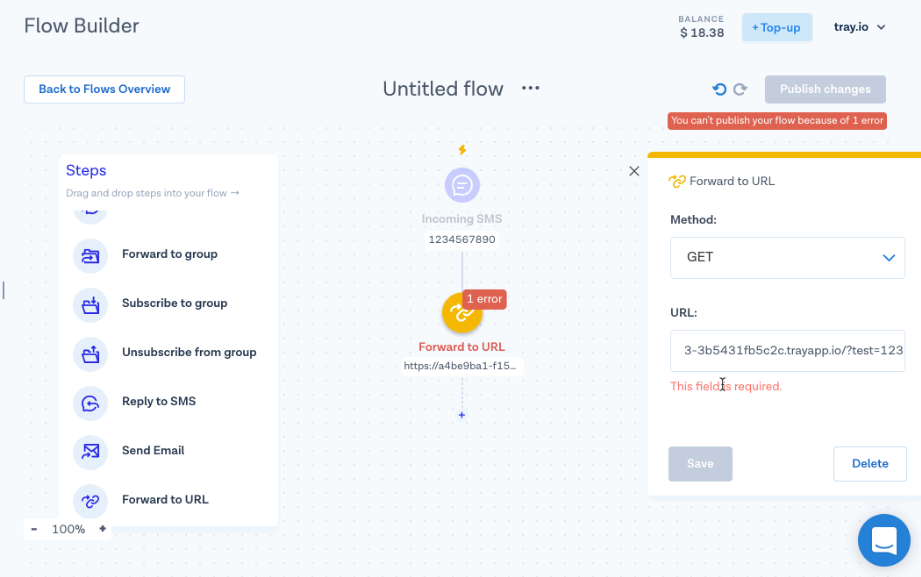Select the Forward to group step icon
Screen dimensions: 921x577
90,254
